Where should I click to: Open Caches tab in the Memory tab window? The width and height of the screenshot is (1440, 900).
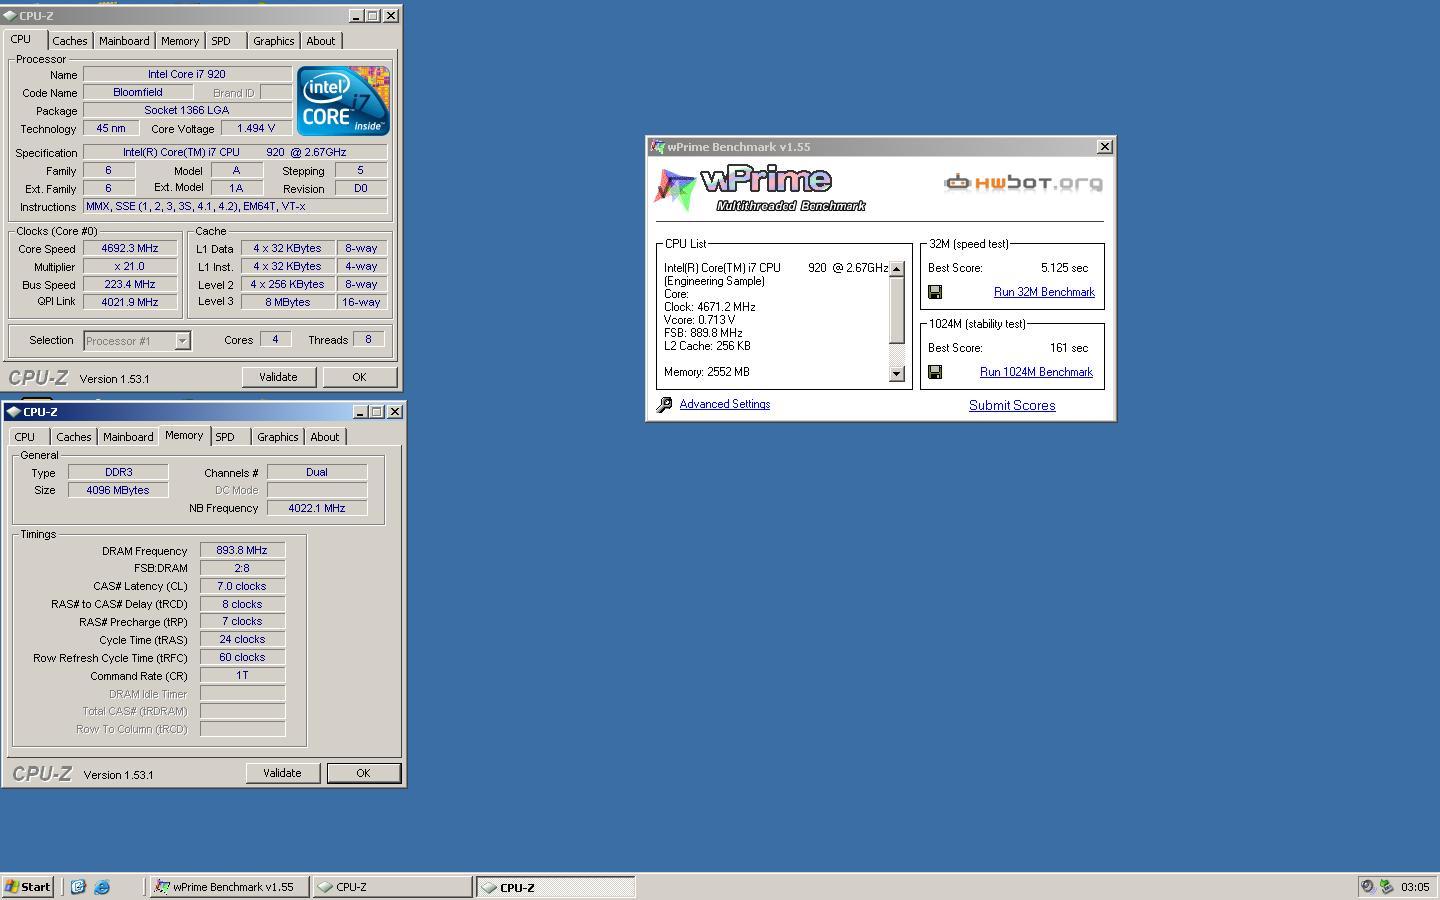click(x=73, y=437)
